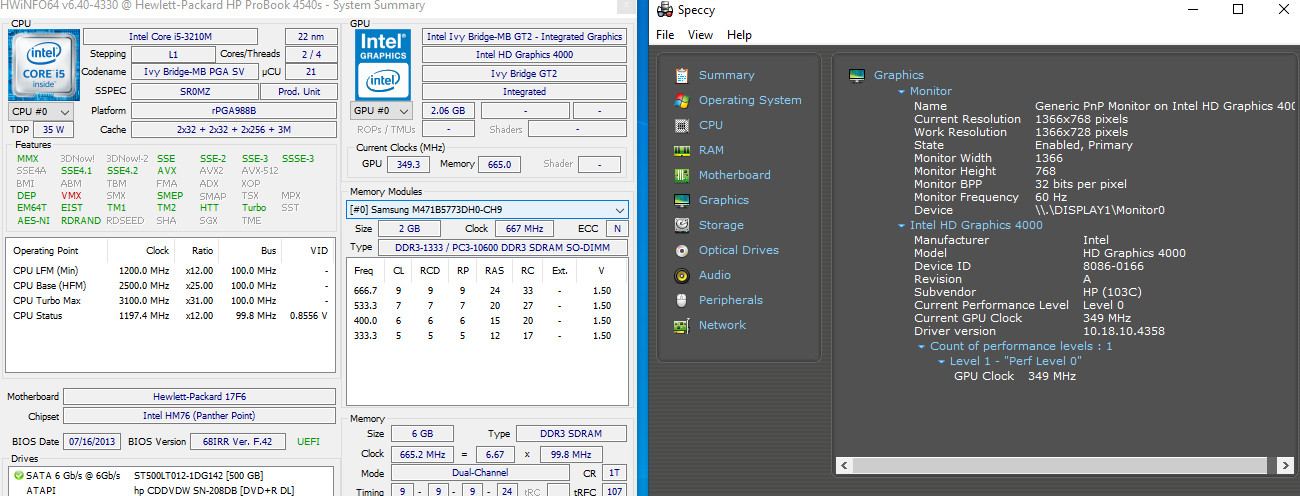Click the SR0MZ SSPEC field

coord(194,91)
